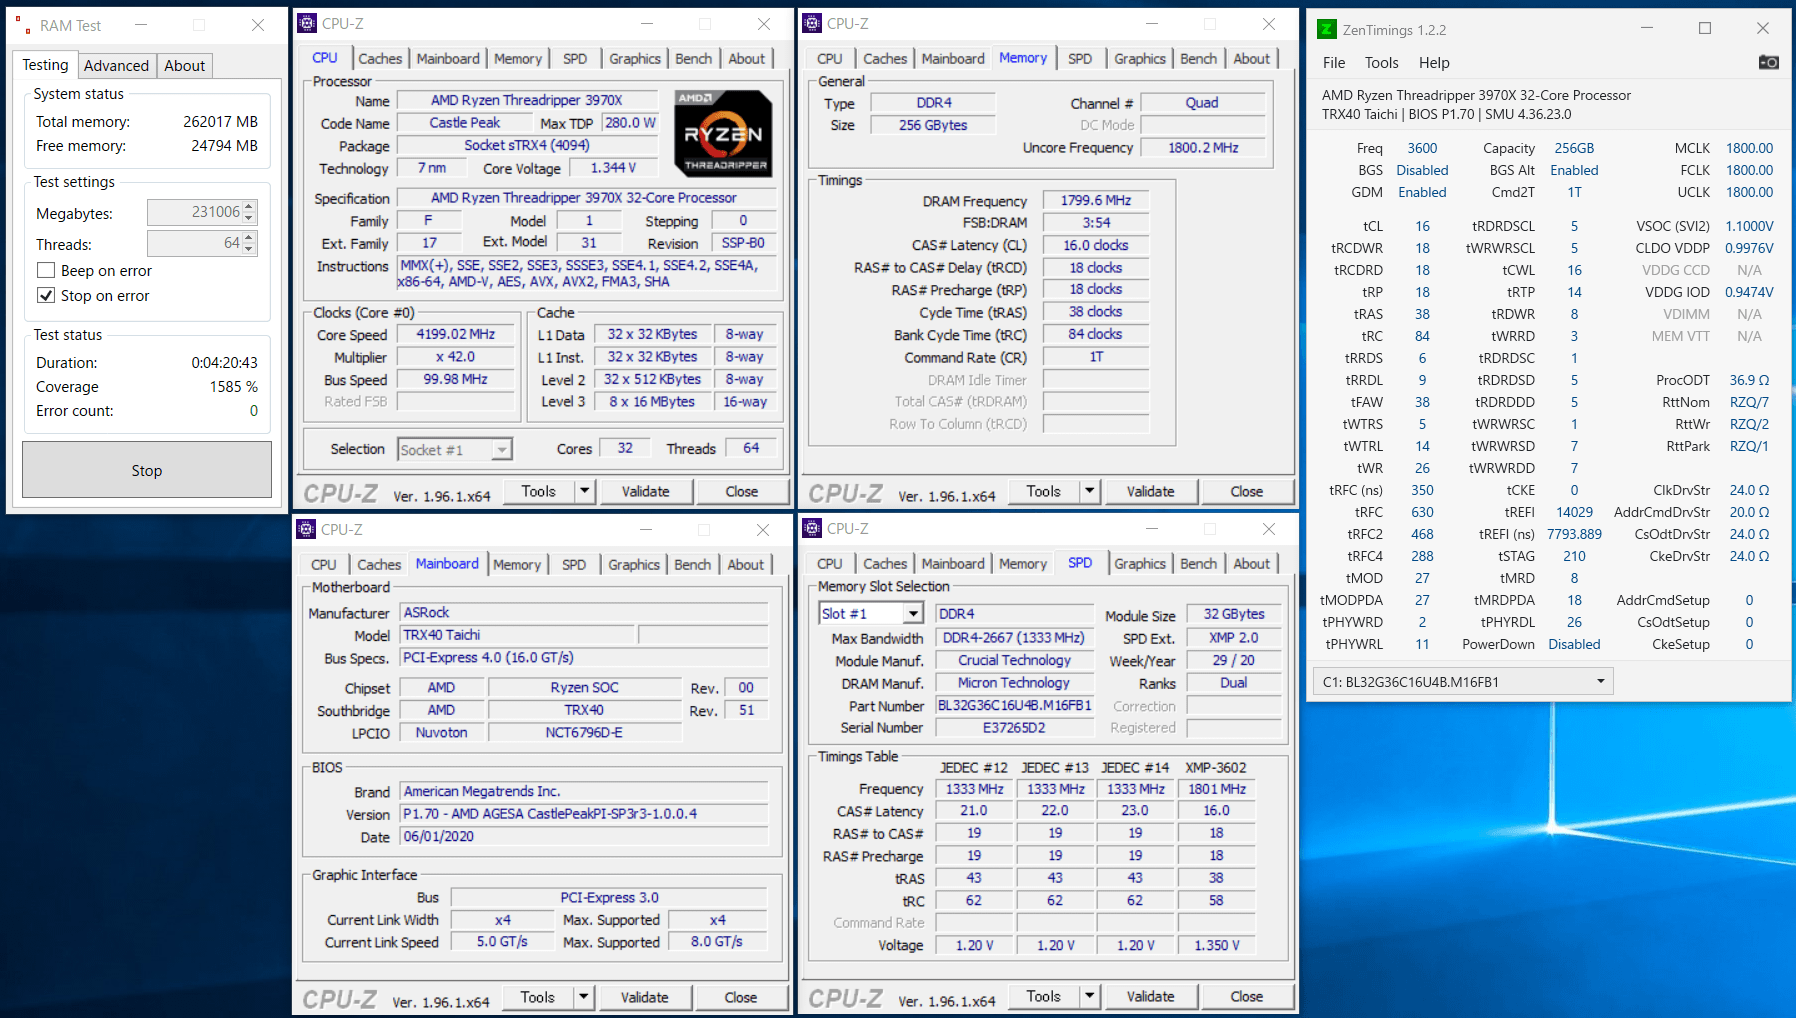Open Tools dropdown arrow in SPD tab window
Viewport: 1796px width, 1018px height.
(x=1090, y=996)
